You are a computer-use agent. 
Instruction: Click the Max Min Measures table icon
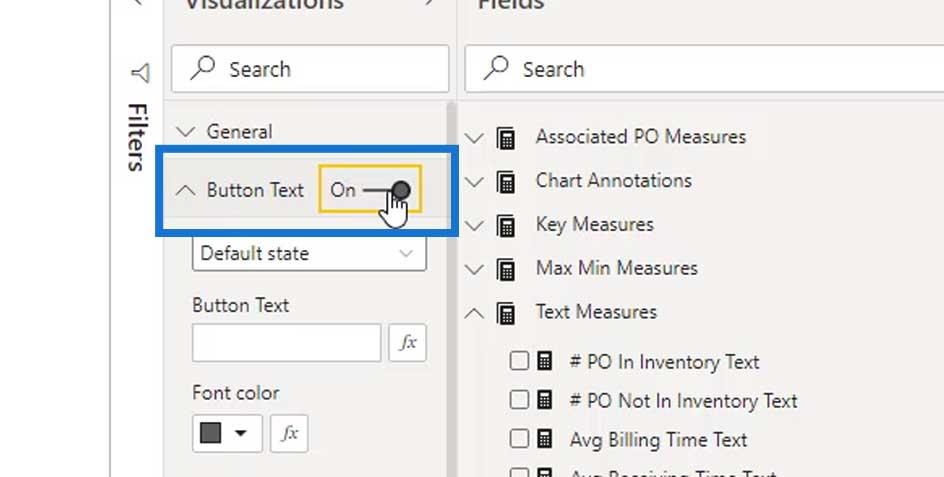pos(507,269)
